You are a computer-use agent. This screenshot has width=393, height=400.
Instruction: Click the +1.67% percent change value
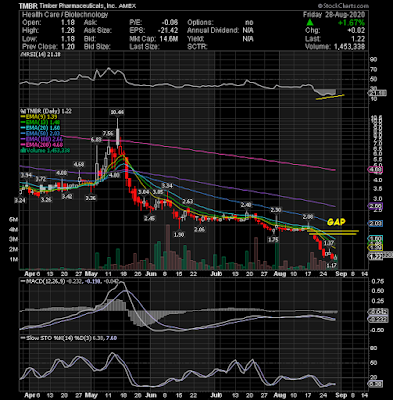pos(351,23)
